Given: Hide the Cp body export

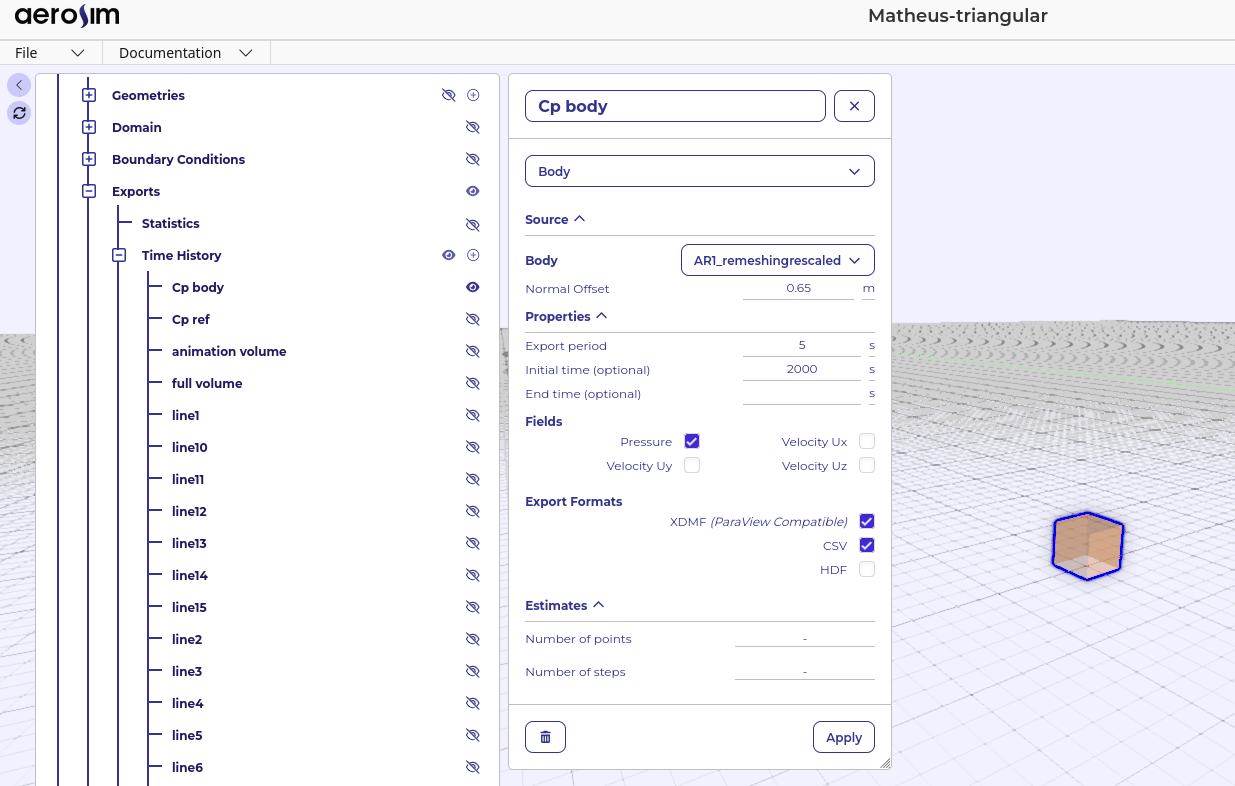Looking at the screenshot, I should [x=473, y=287].
